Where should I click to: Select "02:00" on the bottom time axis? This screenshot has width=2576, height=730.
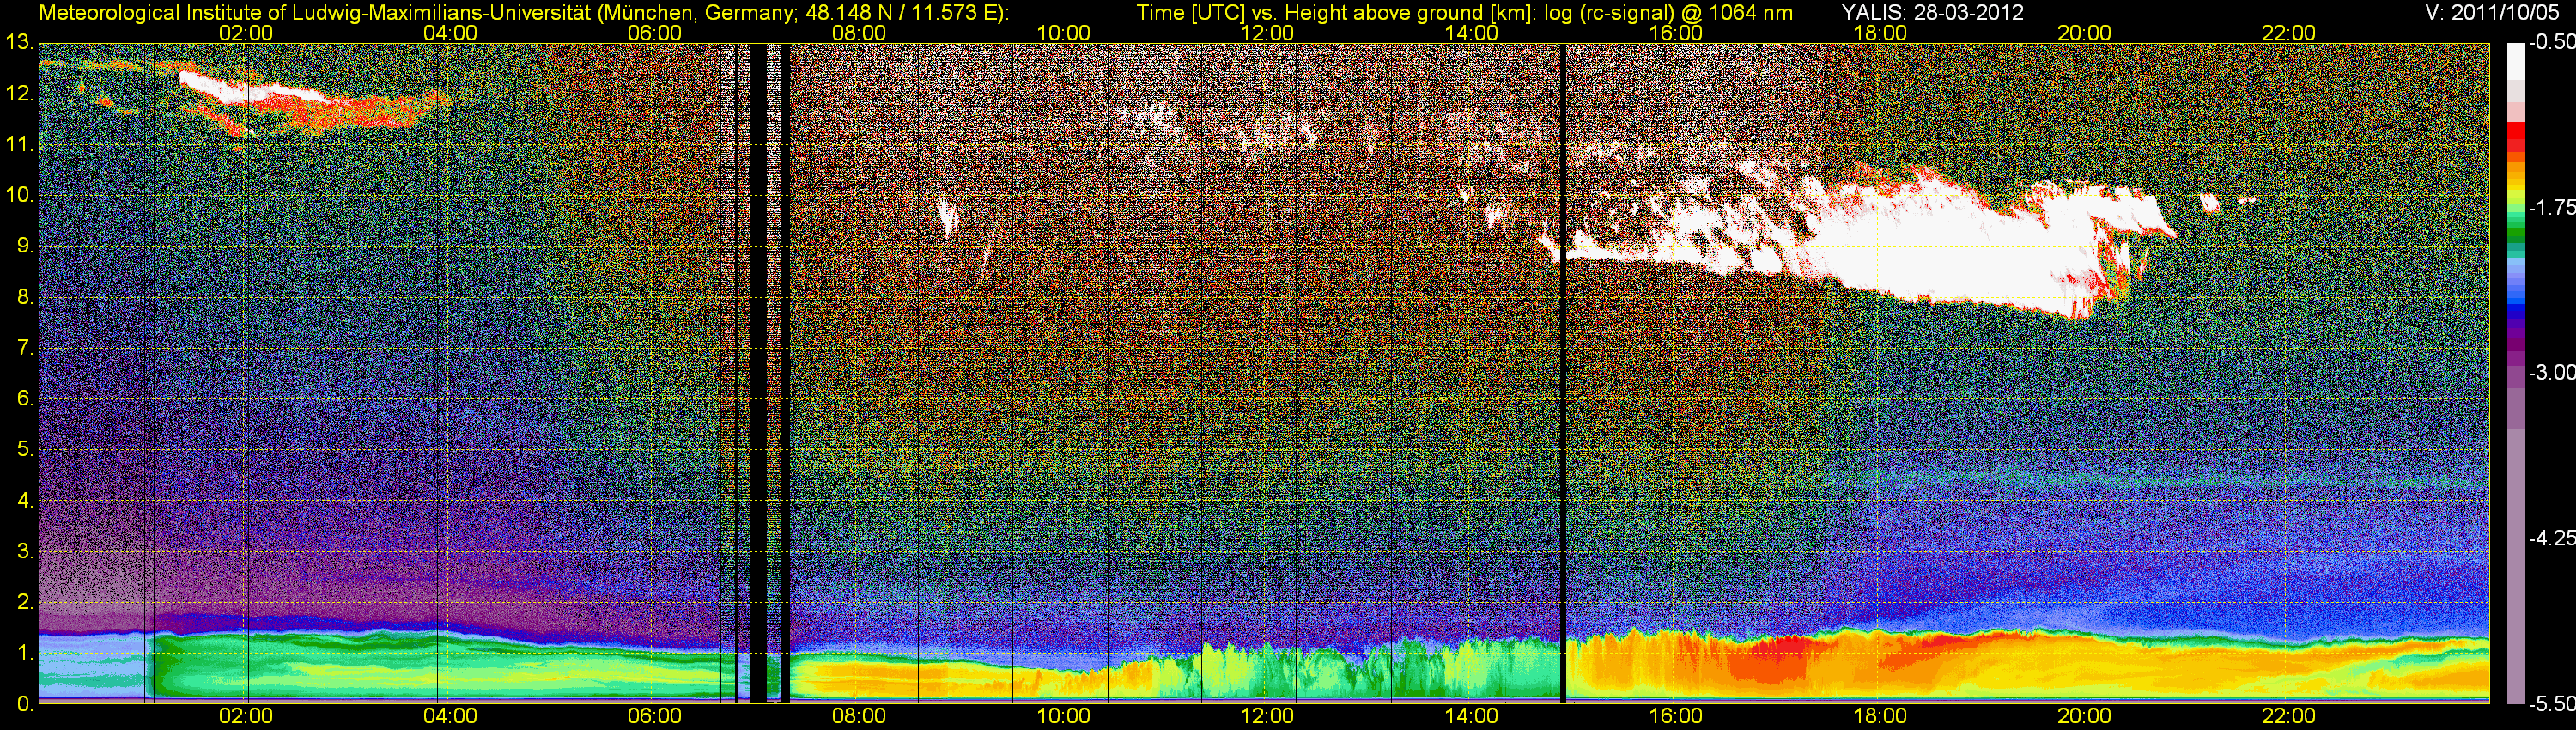246,716
